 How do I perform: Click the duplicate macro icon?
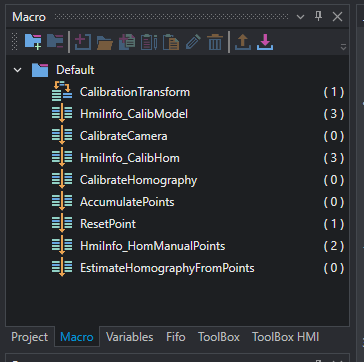point(127,42)
